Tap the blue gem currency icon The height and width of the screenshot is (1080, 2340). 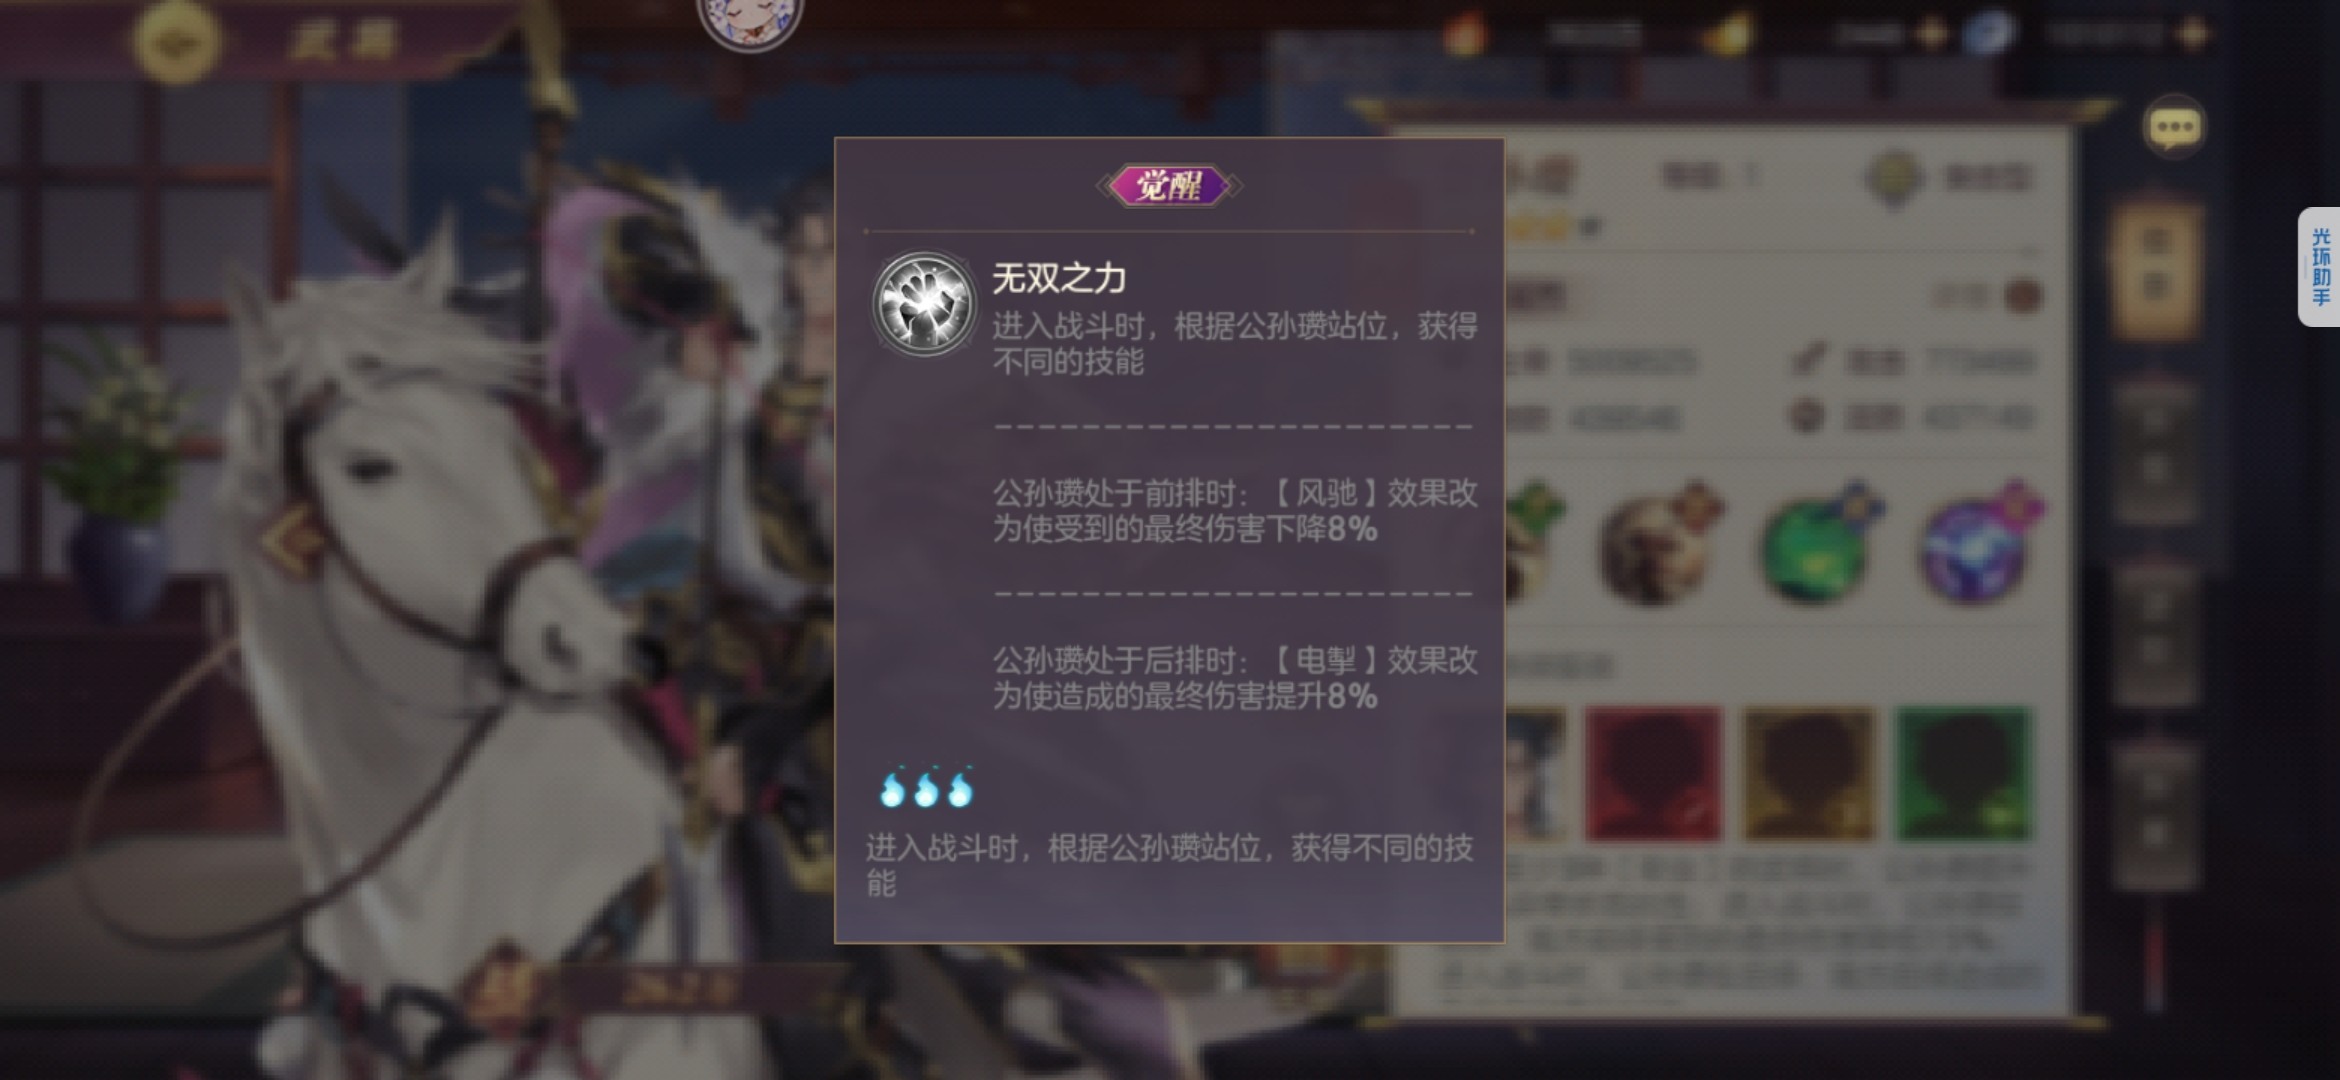pyautogui.click(x=1987, y=34)
